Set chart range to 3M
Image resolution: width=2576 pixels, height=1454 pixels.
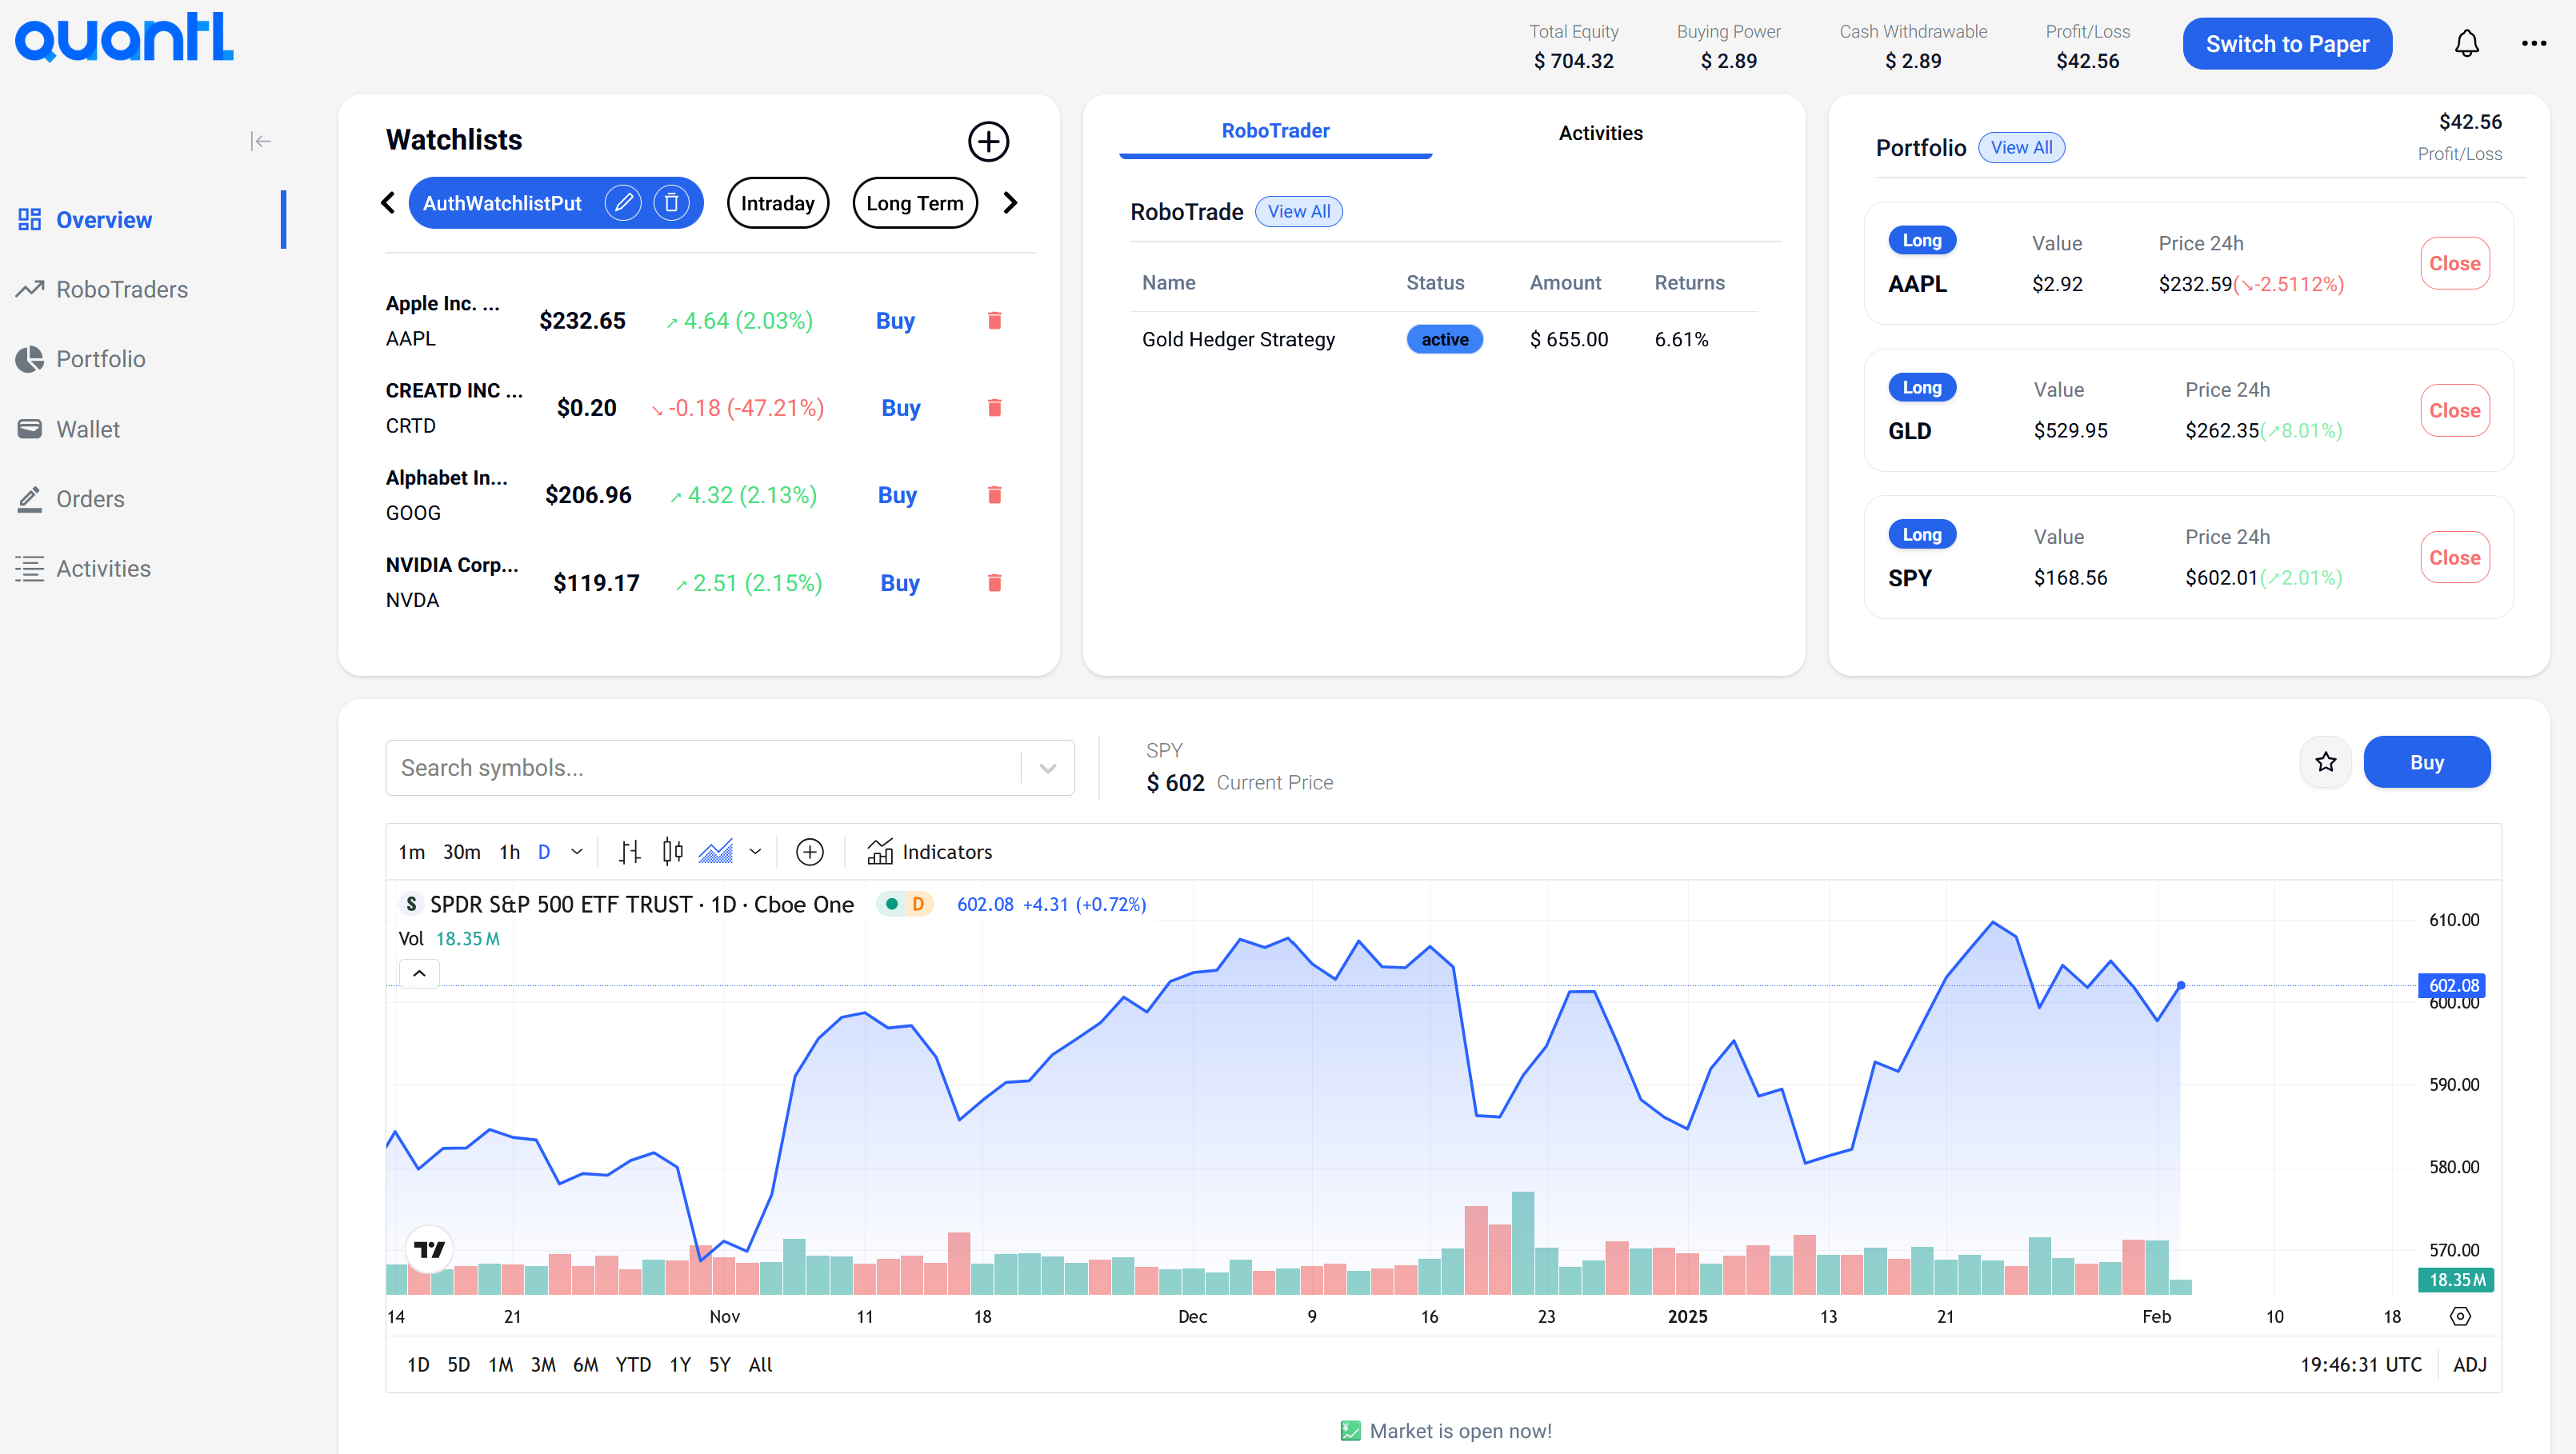tap(543, 1364)
